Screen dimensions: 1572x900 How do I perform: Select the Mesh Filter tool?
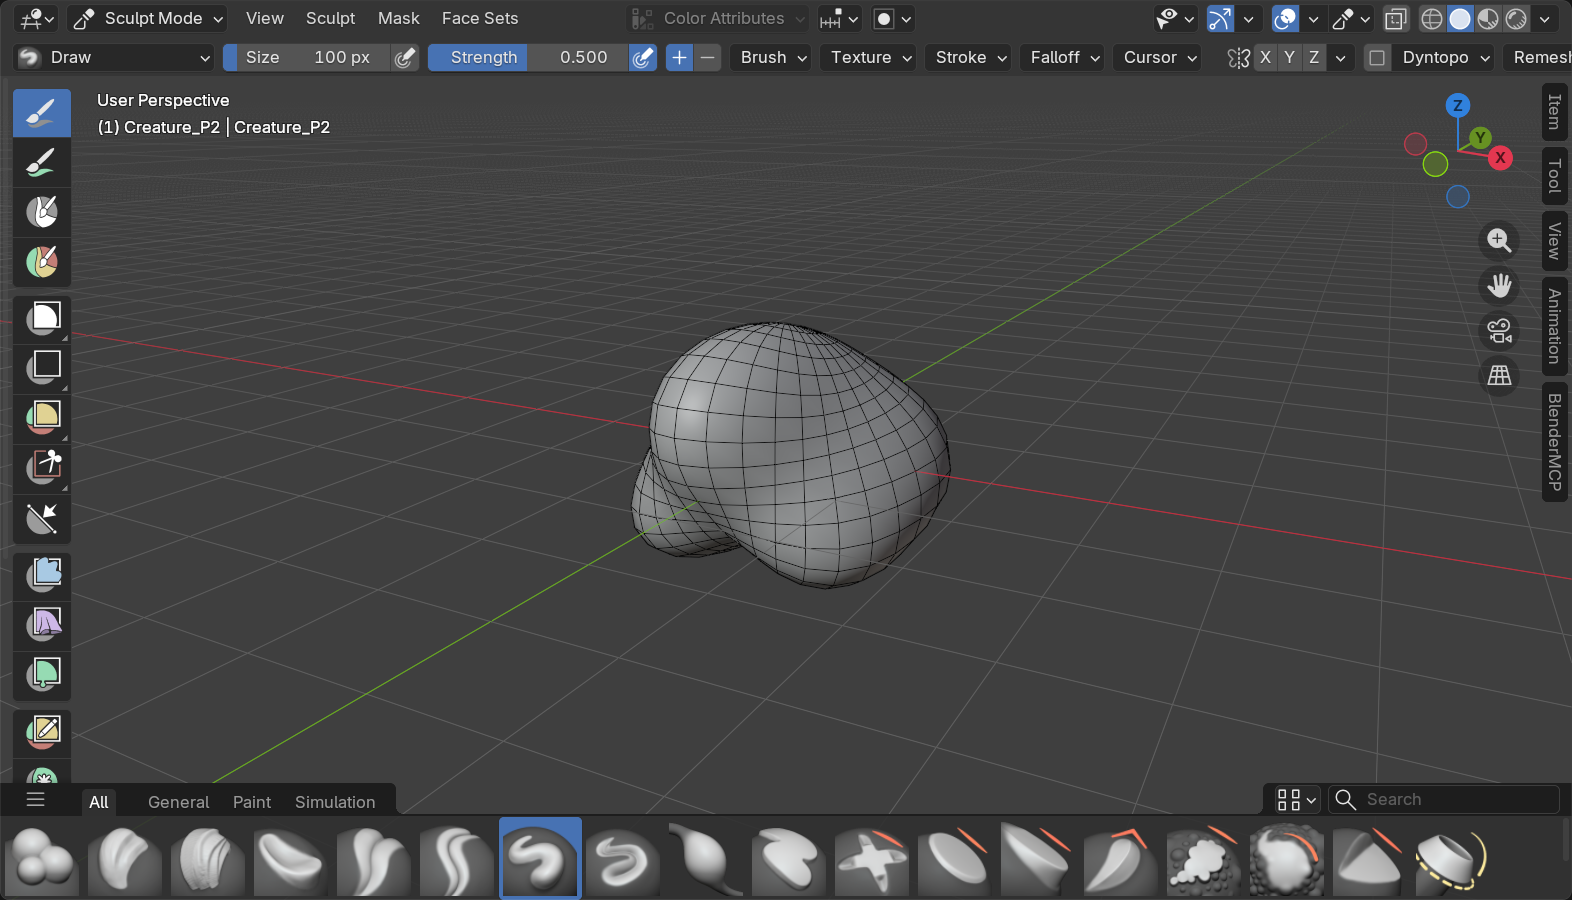coord(42,575)
